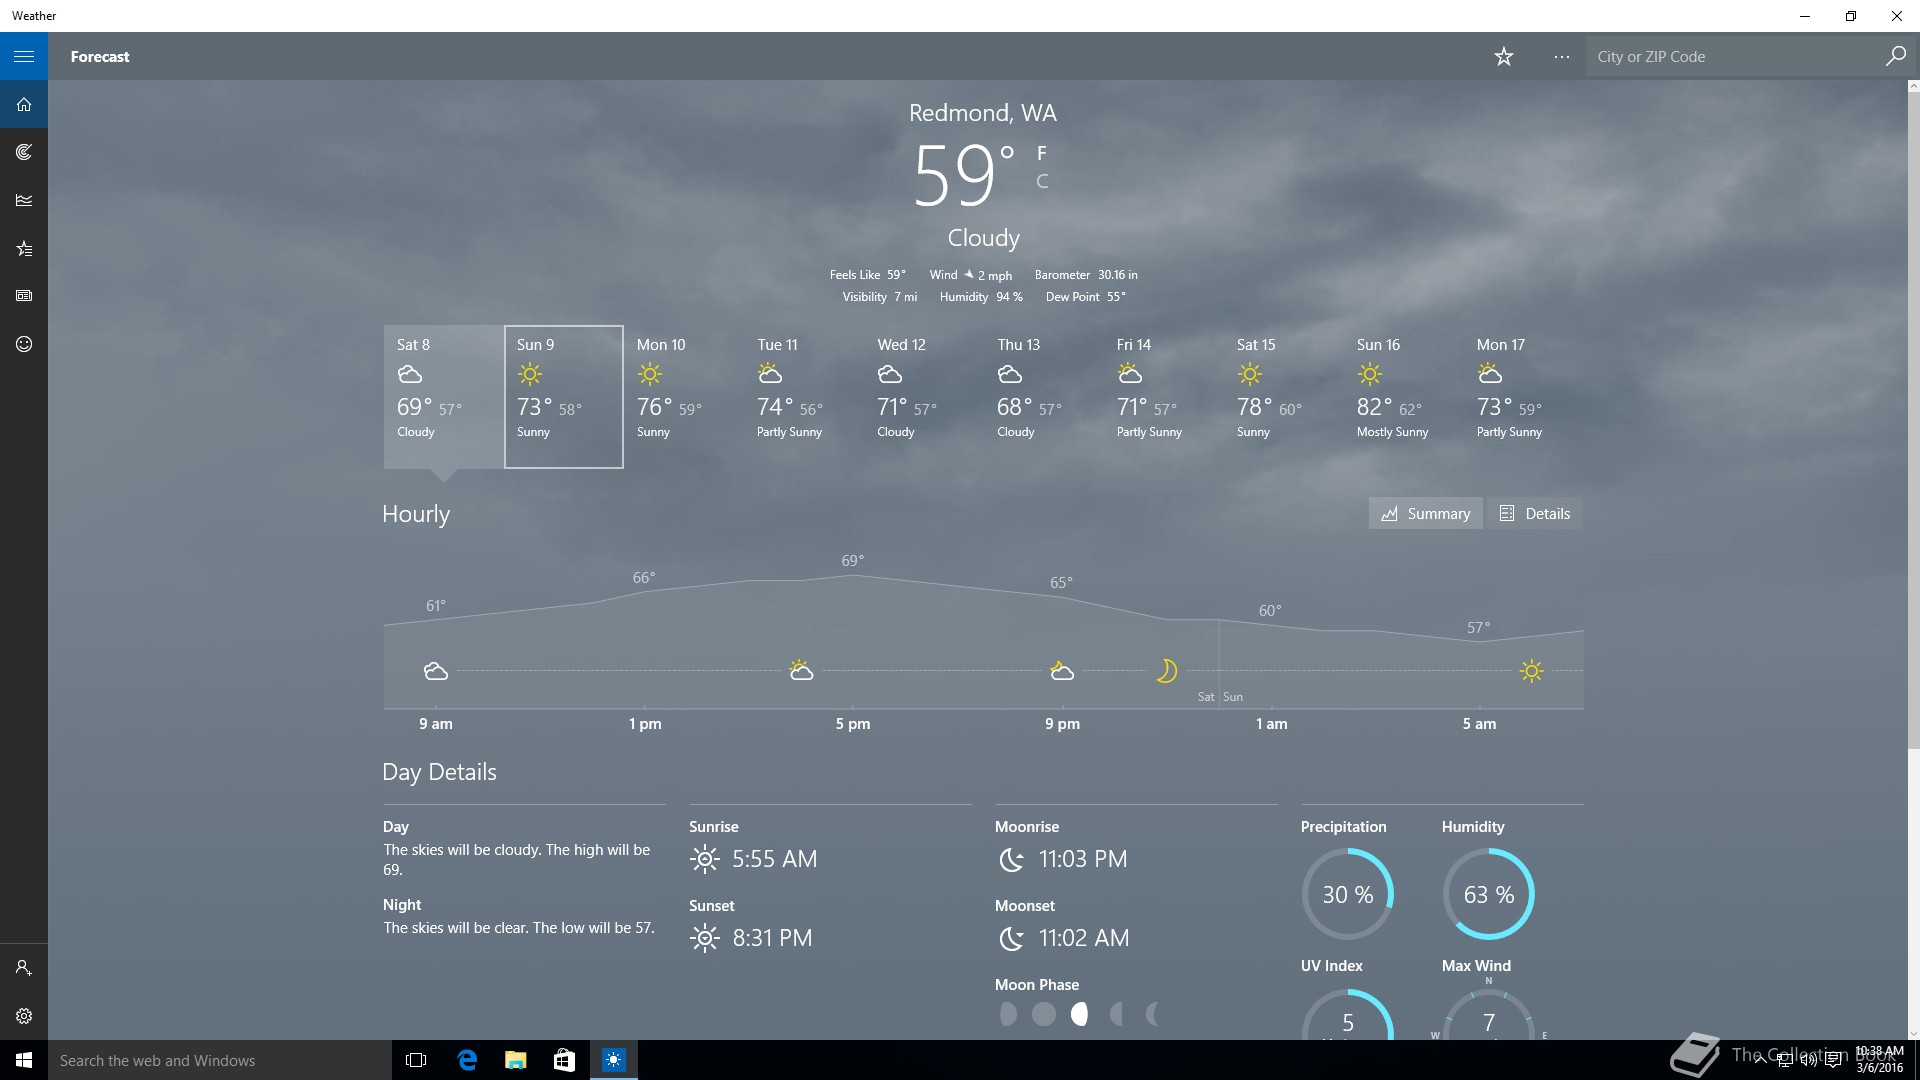1920x1080 pixels.
Task: Click the vertical scrollbar on the right
Action: (1913, 420)
